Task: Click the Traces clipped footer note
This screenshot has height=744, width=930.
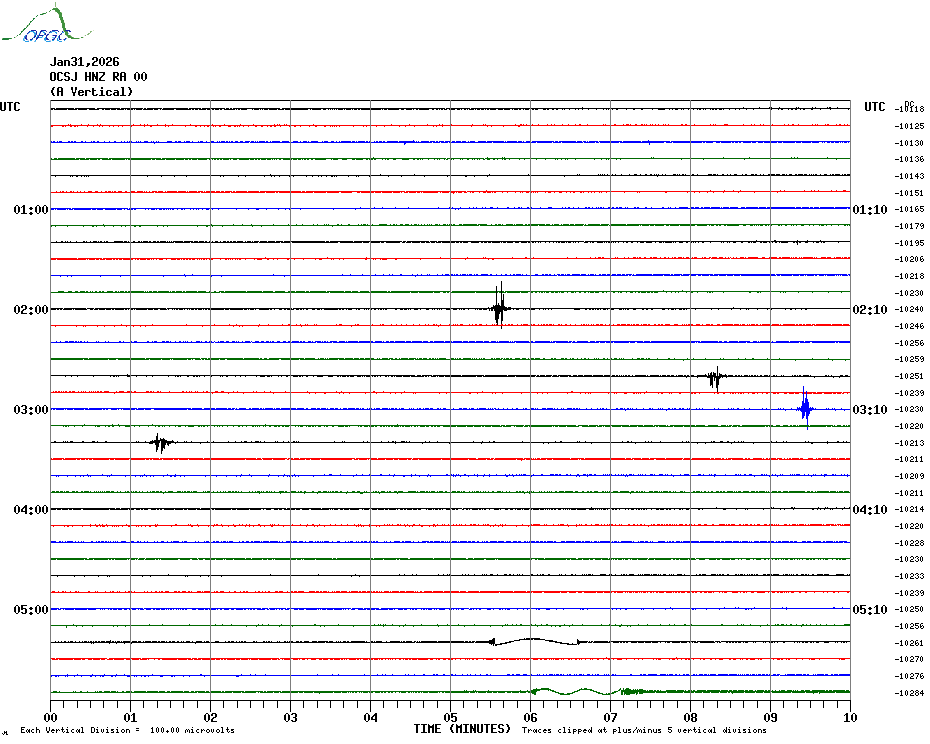Action: tap(644, 730)
